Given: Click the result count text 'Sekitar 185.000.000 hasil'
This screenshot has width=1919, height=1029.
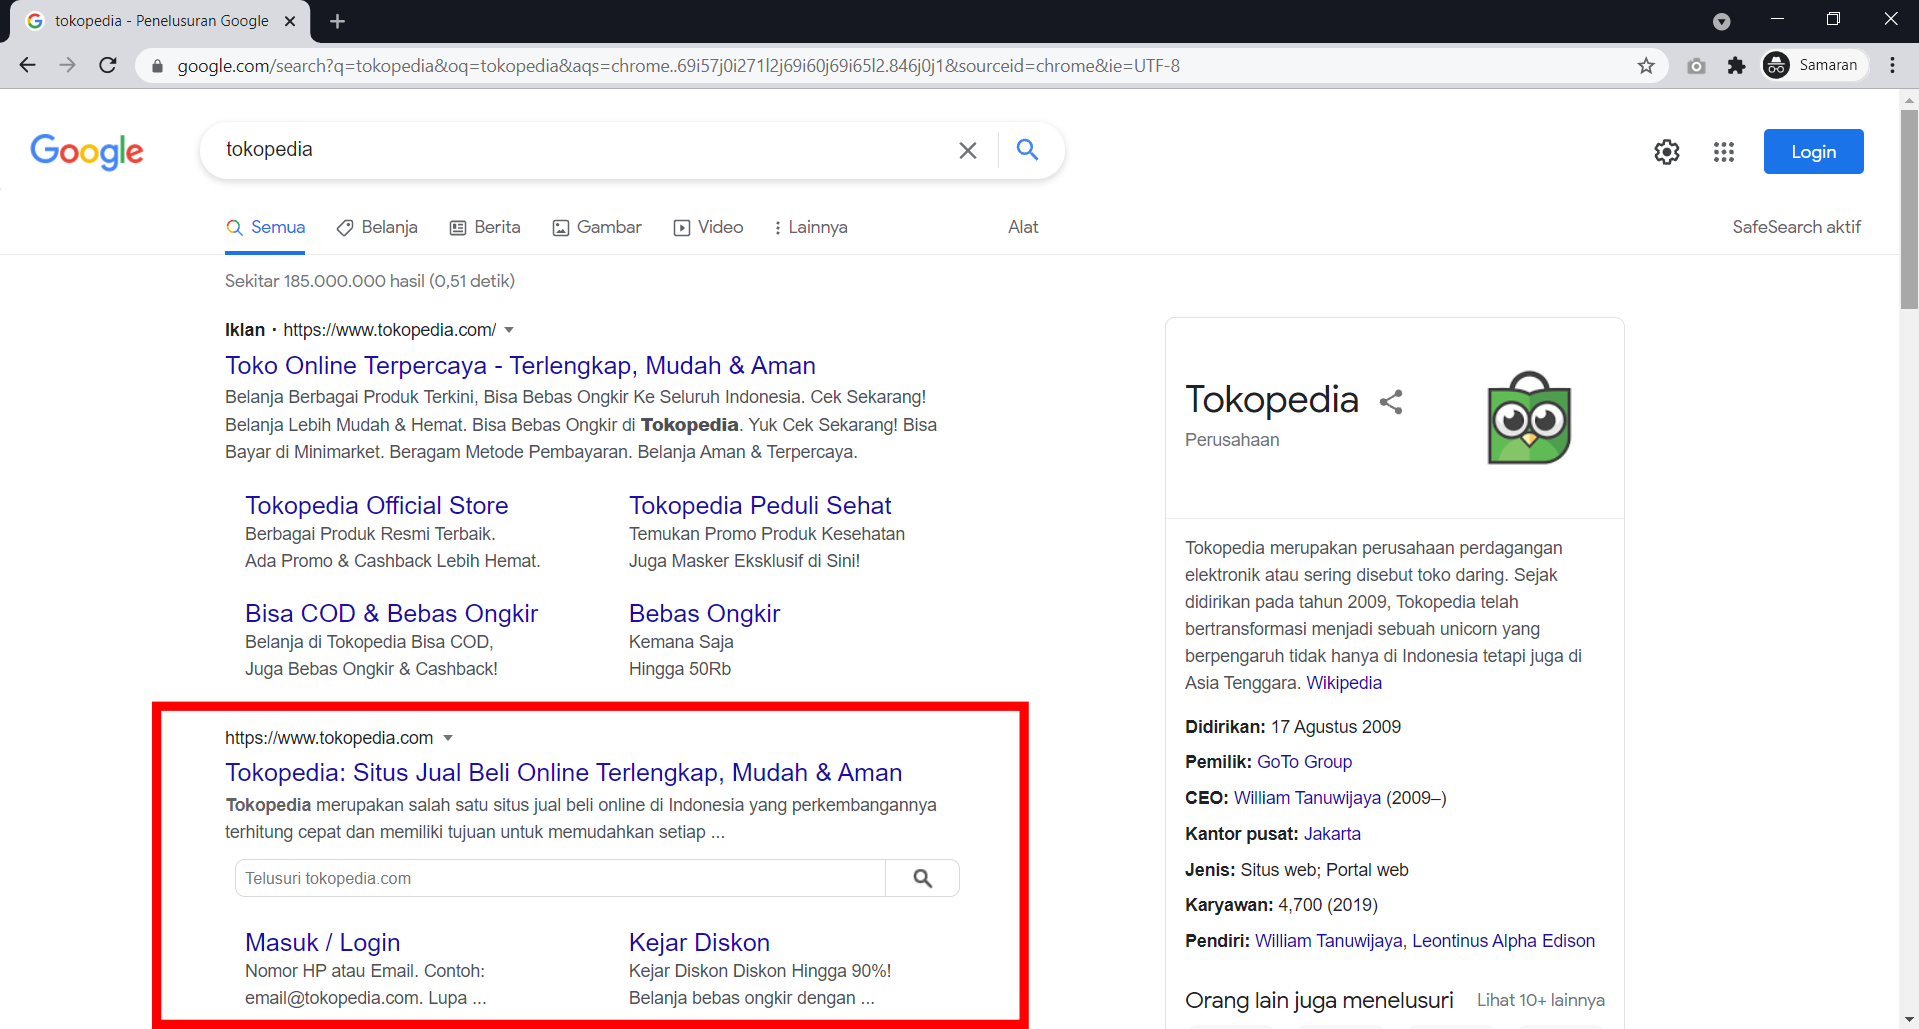Looking at the screenshot, I should pos(325,281).
